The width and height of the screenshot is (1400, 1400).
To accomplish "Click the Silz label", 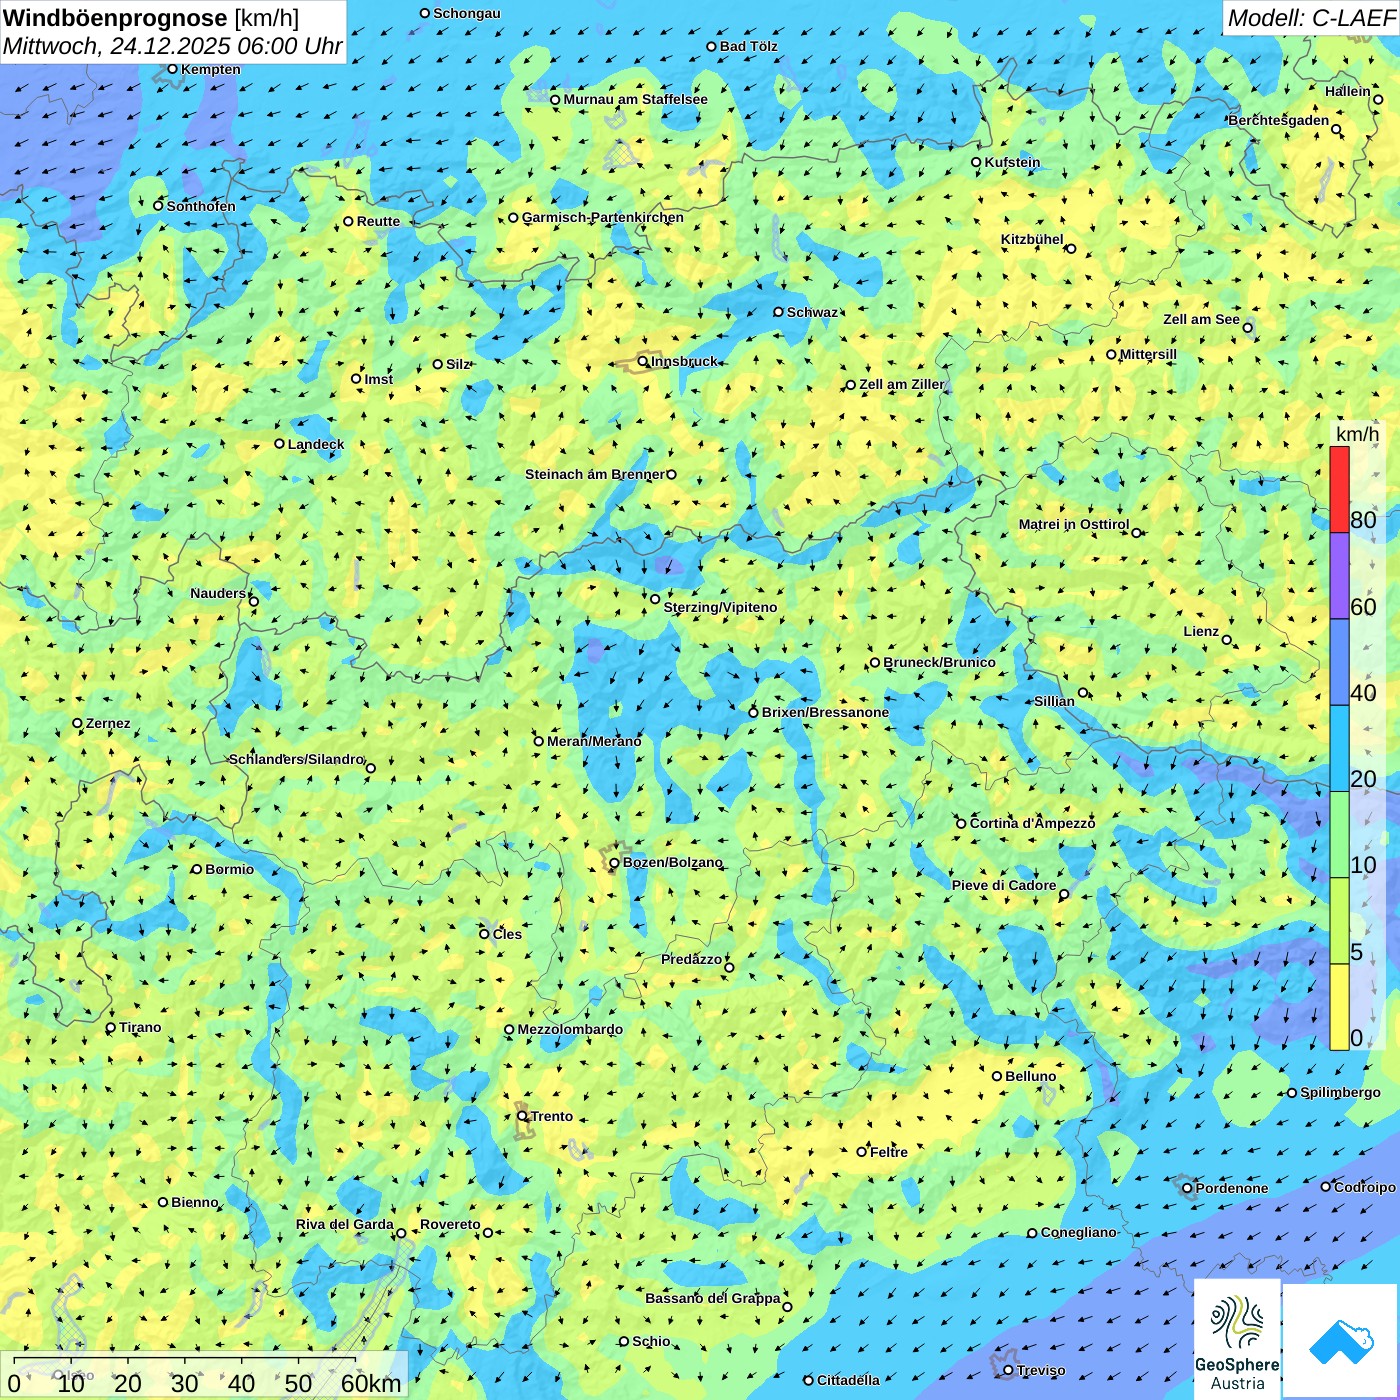I will coord(458,364).
